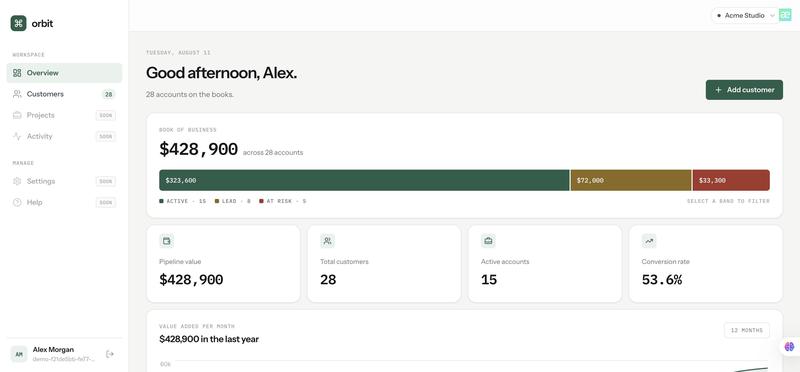800x372 pixels.
Task: Click the Total customers people icon
Action: coord(328,241)
